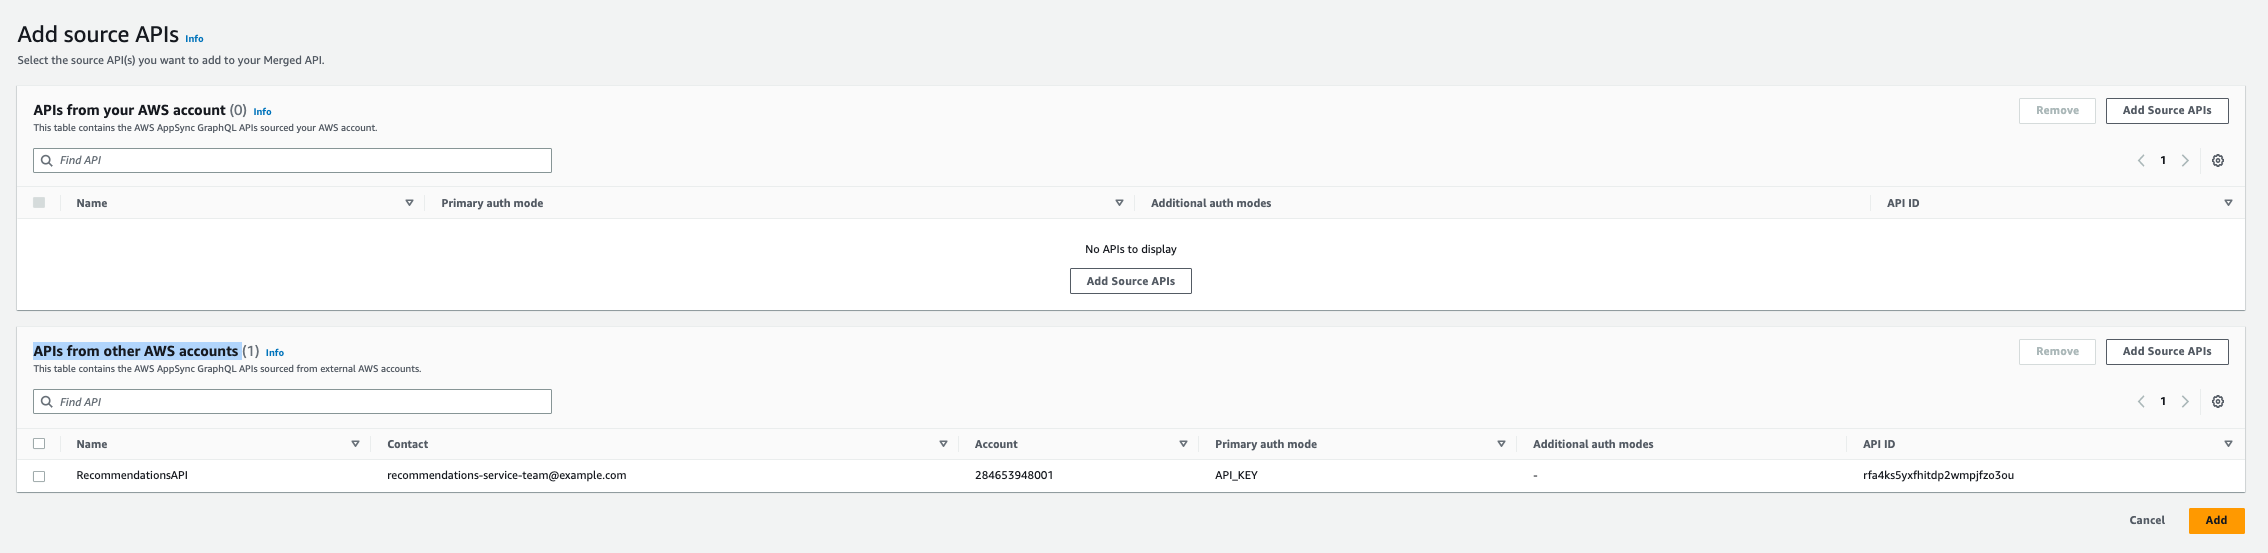
Task: Sort your AWS account table by API ID
Action: coord(2228,203)
